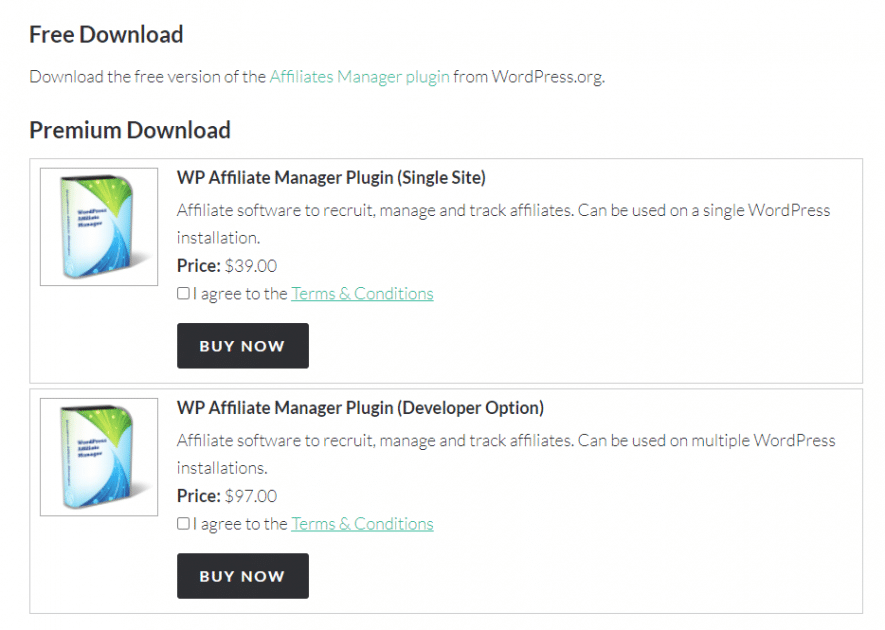The height and width of the screenshot is (630, 885).
Task: Click the $97.00 price text
Action: pyautogui.click(x=251, y=496)
